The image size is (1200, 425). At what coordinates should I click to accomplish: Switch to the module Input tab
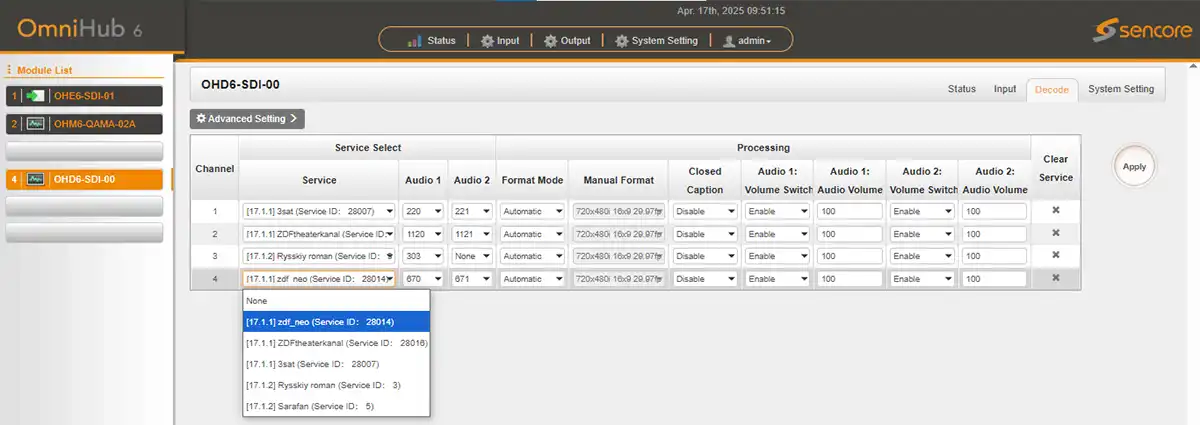1005,89
